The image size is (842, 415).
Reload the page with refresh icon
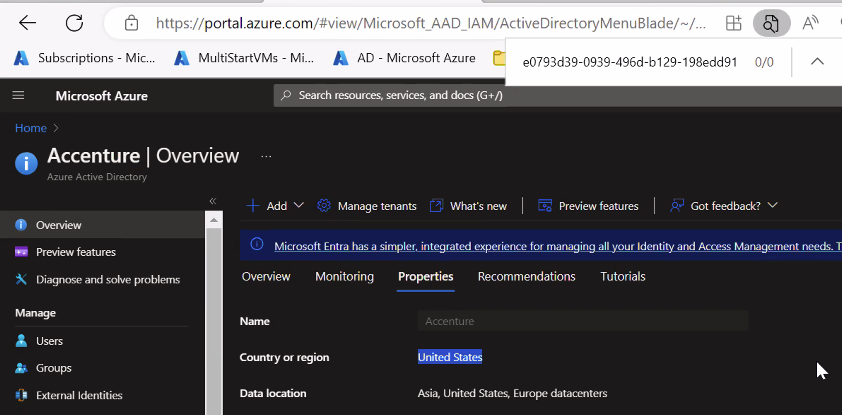coord(74,22)
